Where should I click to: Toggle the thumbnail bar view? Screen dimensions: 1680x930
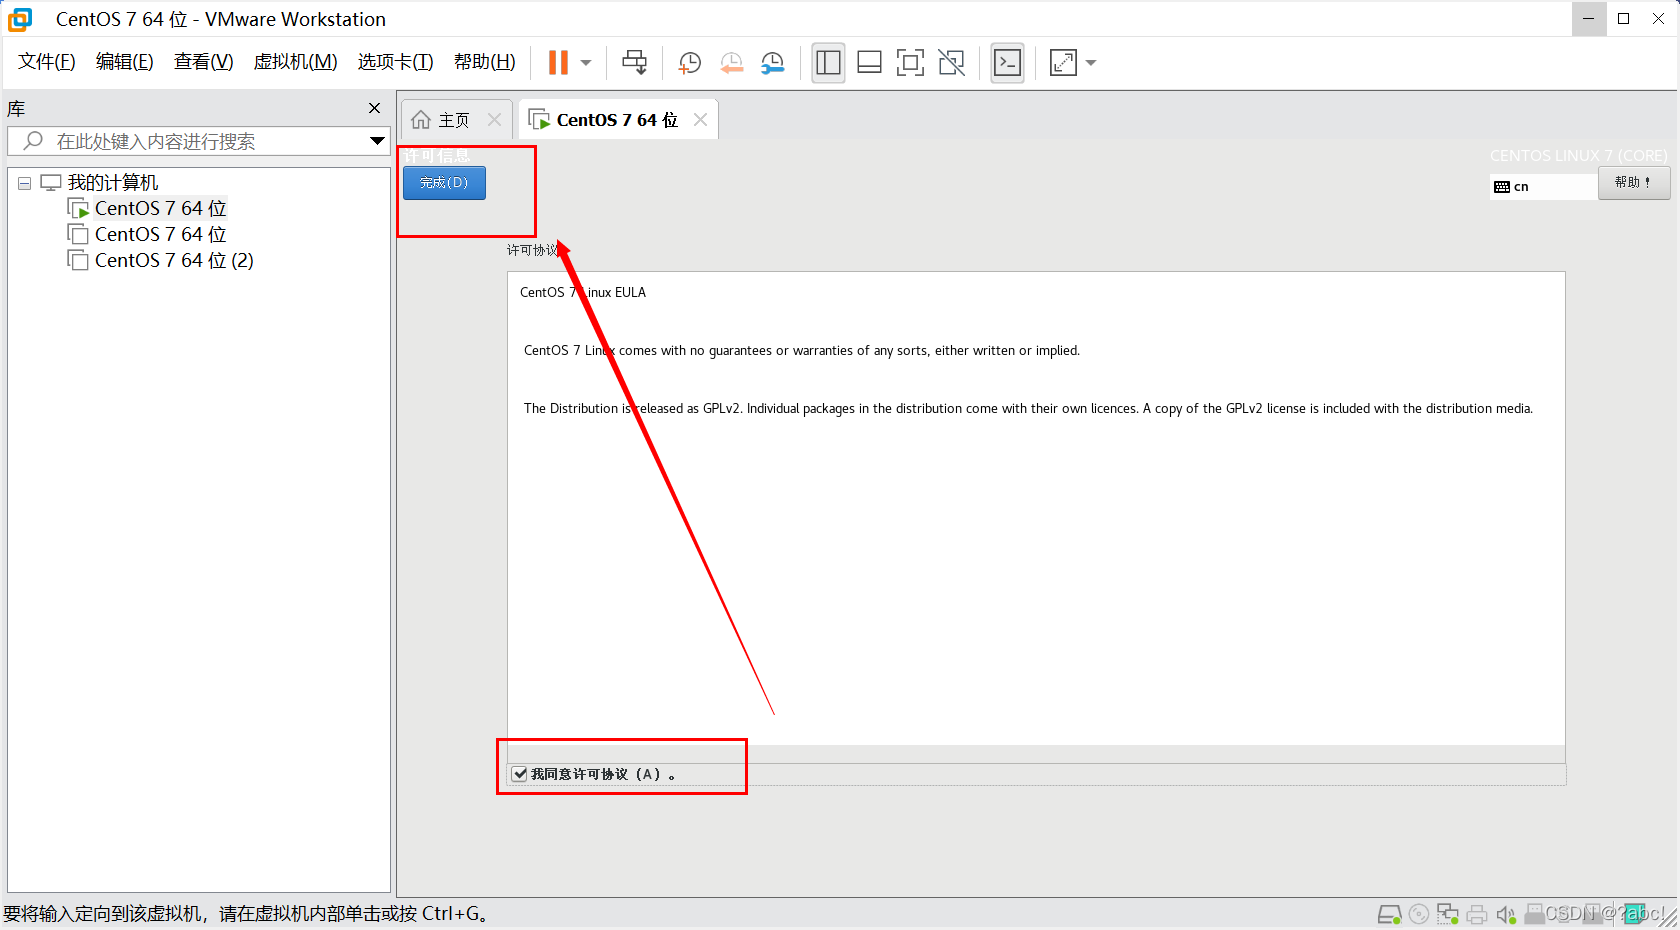869,63
